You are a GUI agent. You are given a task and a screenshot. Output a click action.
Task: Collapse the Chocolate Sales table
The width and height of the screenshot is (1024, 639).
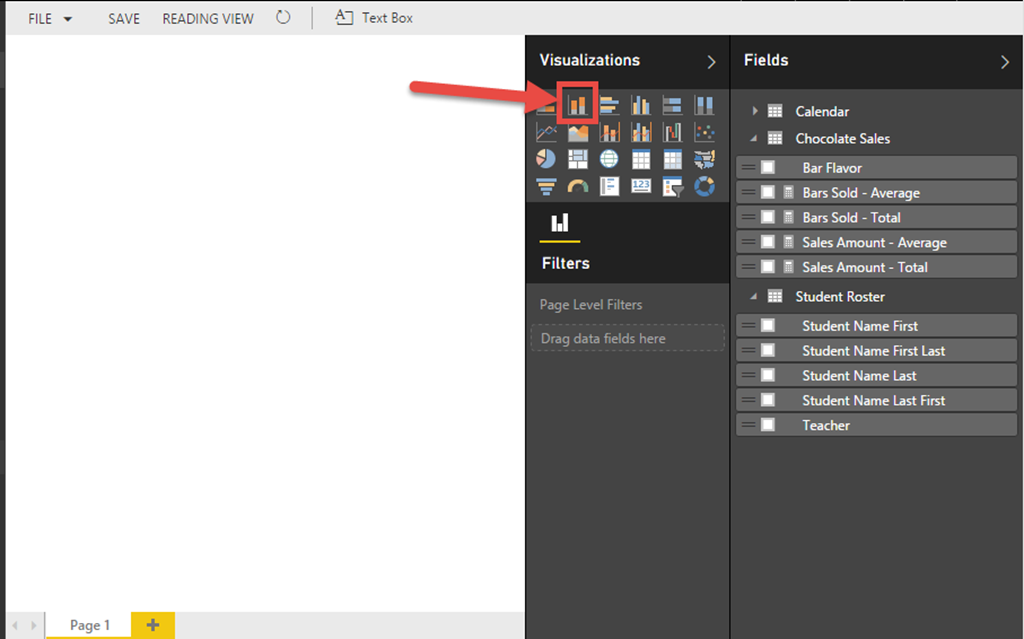[755, 139]
